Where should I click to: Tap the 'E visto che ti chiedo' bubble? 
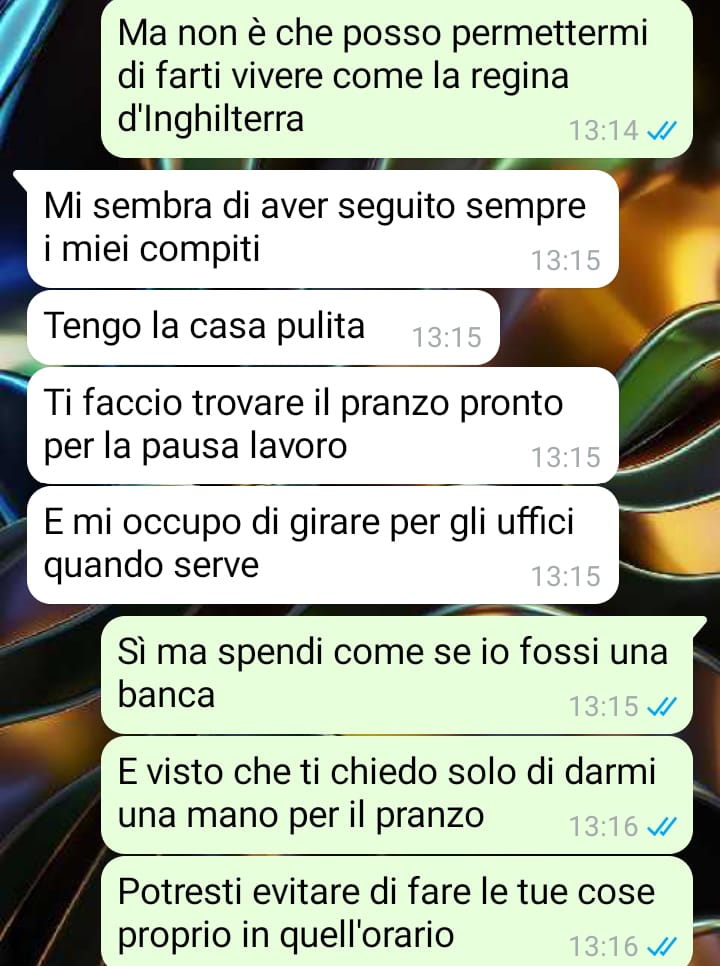397,795
